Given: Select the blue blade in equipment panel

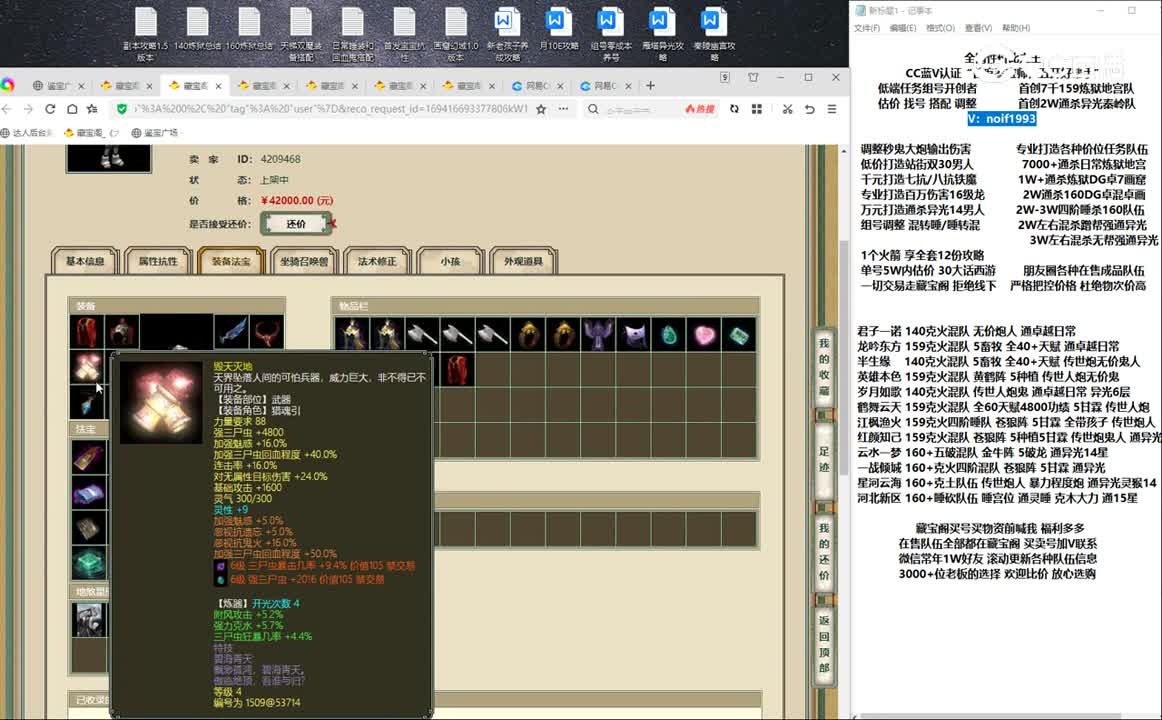Looking at the screenshot, I should pos(231,332).
